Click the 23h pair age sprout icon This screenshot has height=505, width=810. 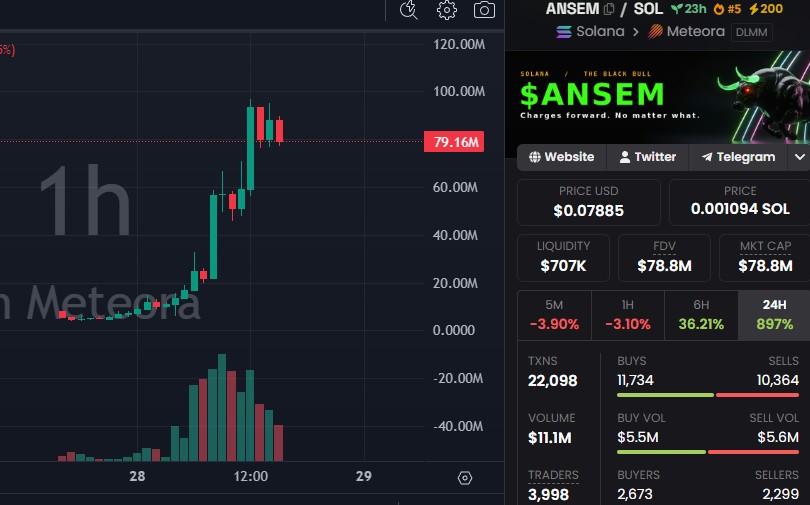click(x=677, y=9)
